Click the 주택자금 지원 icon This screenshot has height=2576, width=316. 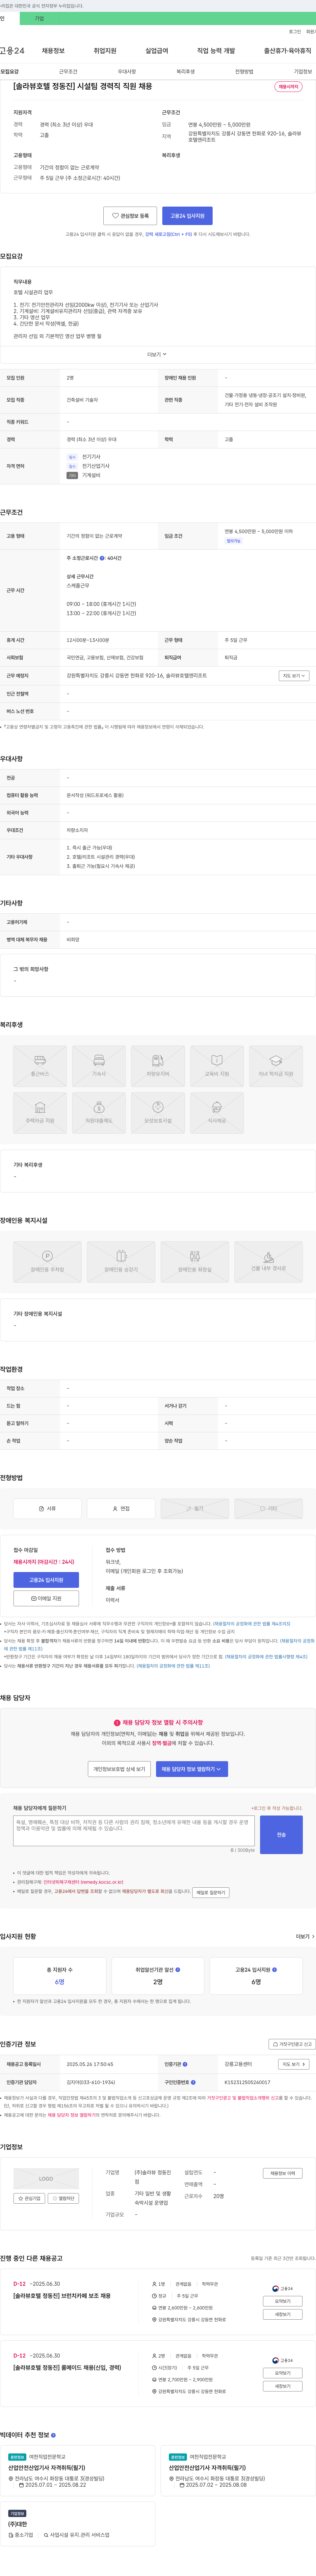[40, 1113]
